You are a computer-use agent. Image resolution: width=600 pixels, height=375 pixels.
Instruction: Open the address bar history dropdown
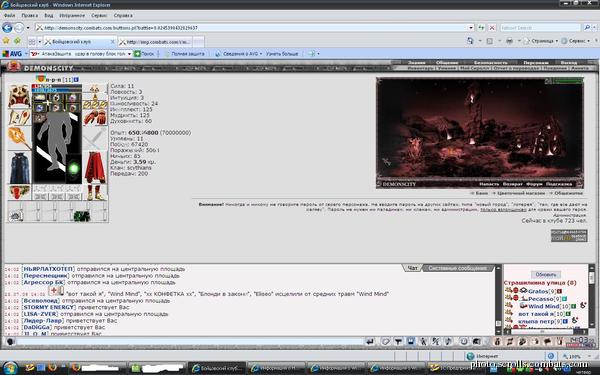471,28
